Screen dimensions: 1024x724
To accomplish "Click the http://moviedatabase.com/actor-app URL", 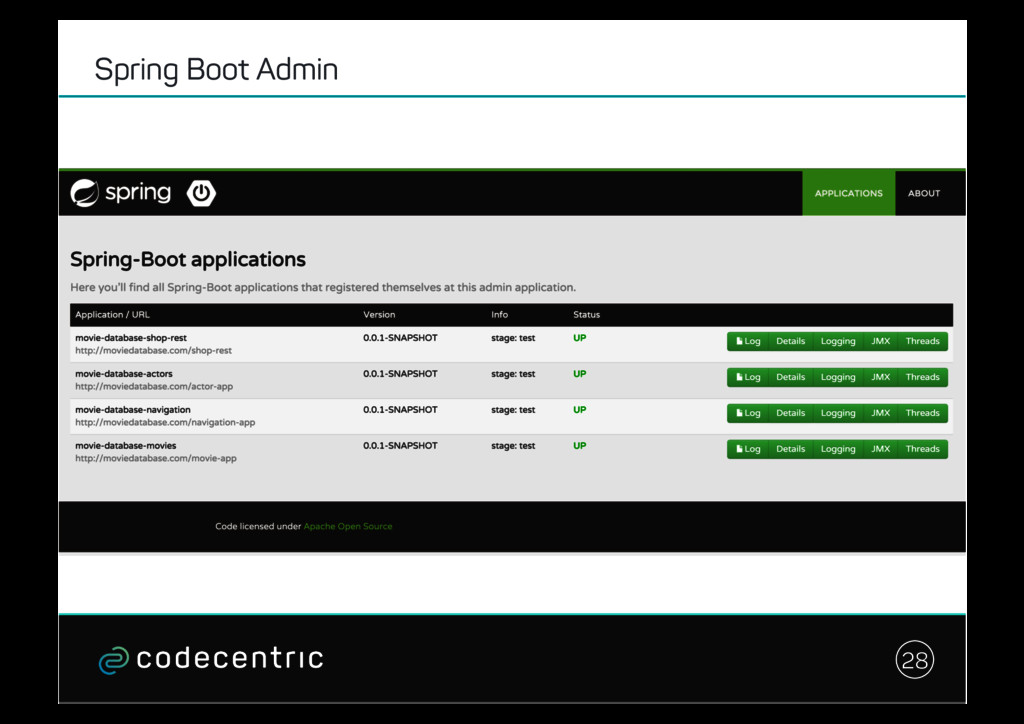I will tap(154, 386).
